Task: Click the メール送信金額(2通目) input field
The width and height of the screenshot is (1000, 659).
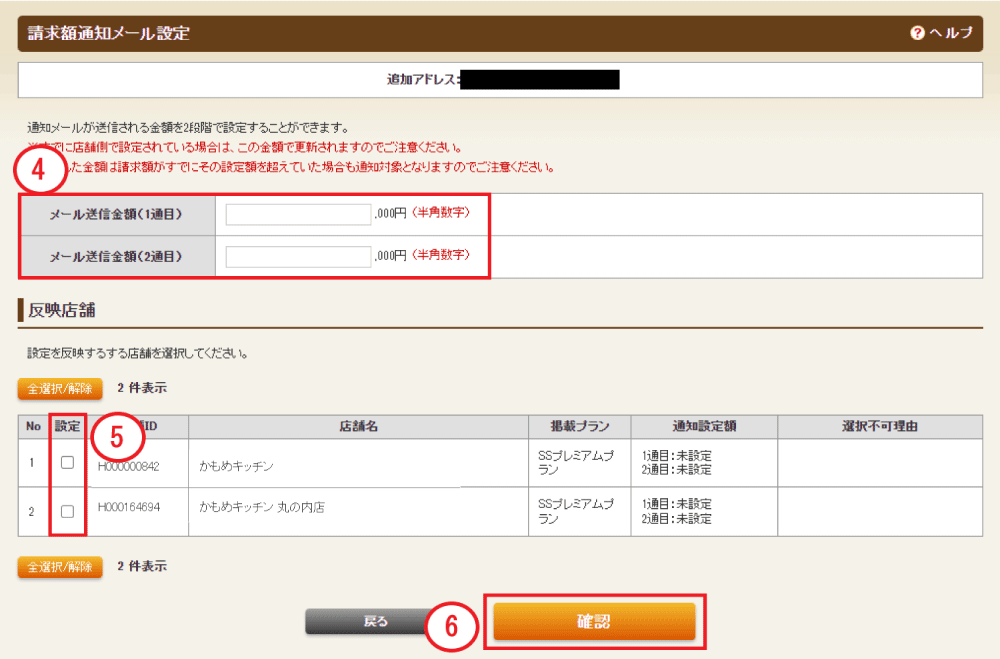Action: point(298,256)
